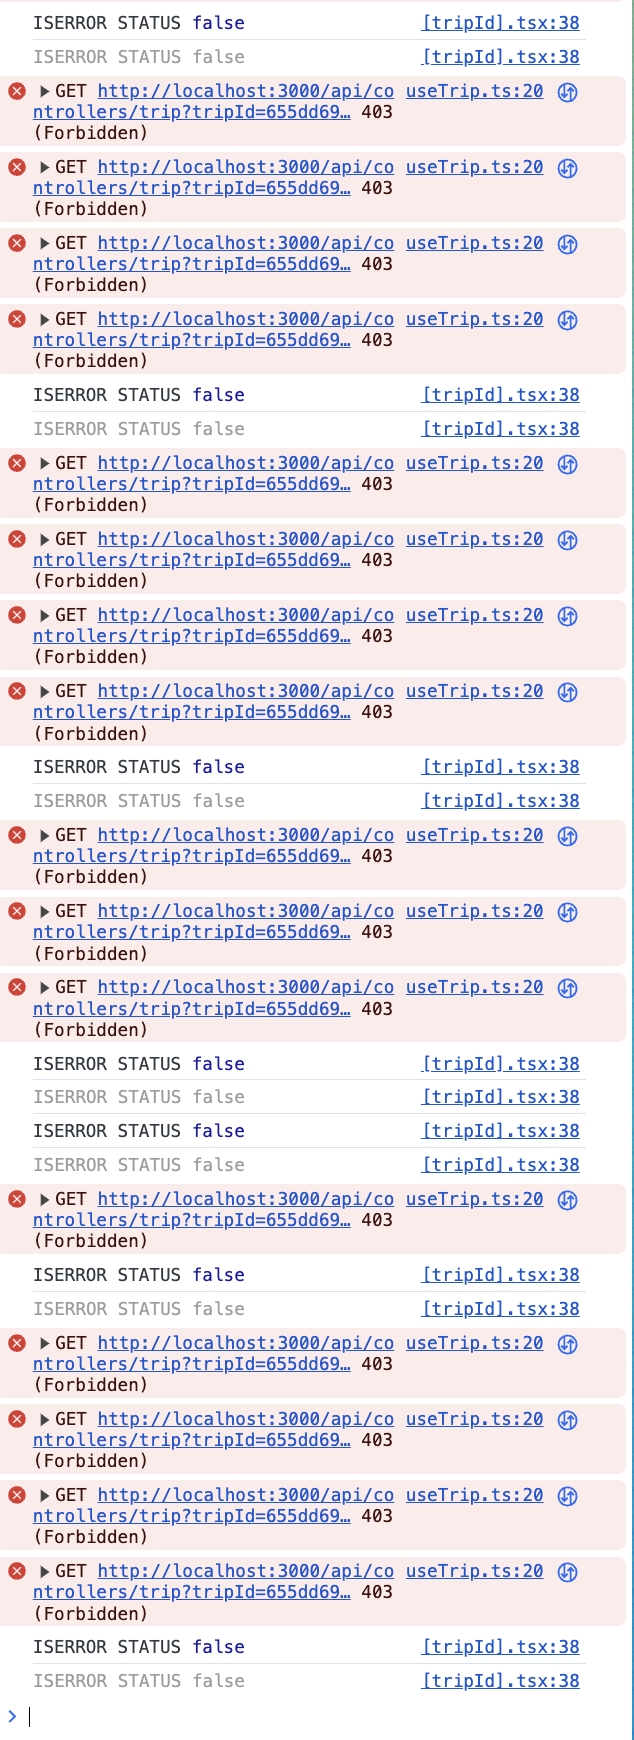The height and width of the screenshot is (1740, 634).
Task: Open the useTrip.ts:20 source link on the first error
Action: pyautogui.click(x=475, y=91)
